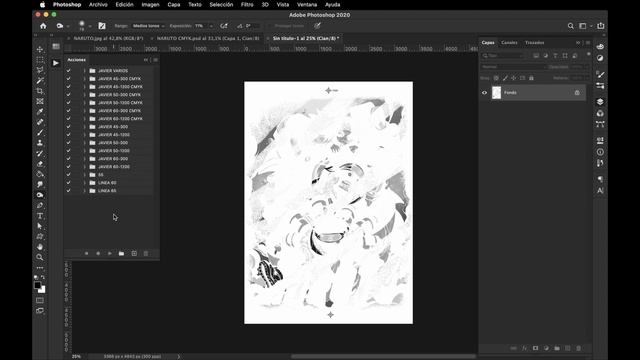Click the Fondo layer lock icon
This screenshot has width=640, height=360.
(x=577, y=93)
